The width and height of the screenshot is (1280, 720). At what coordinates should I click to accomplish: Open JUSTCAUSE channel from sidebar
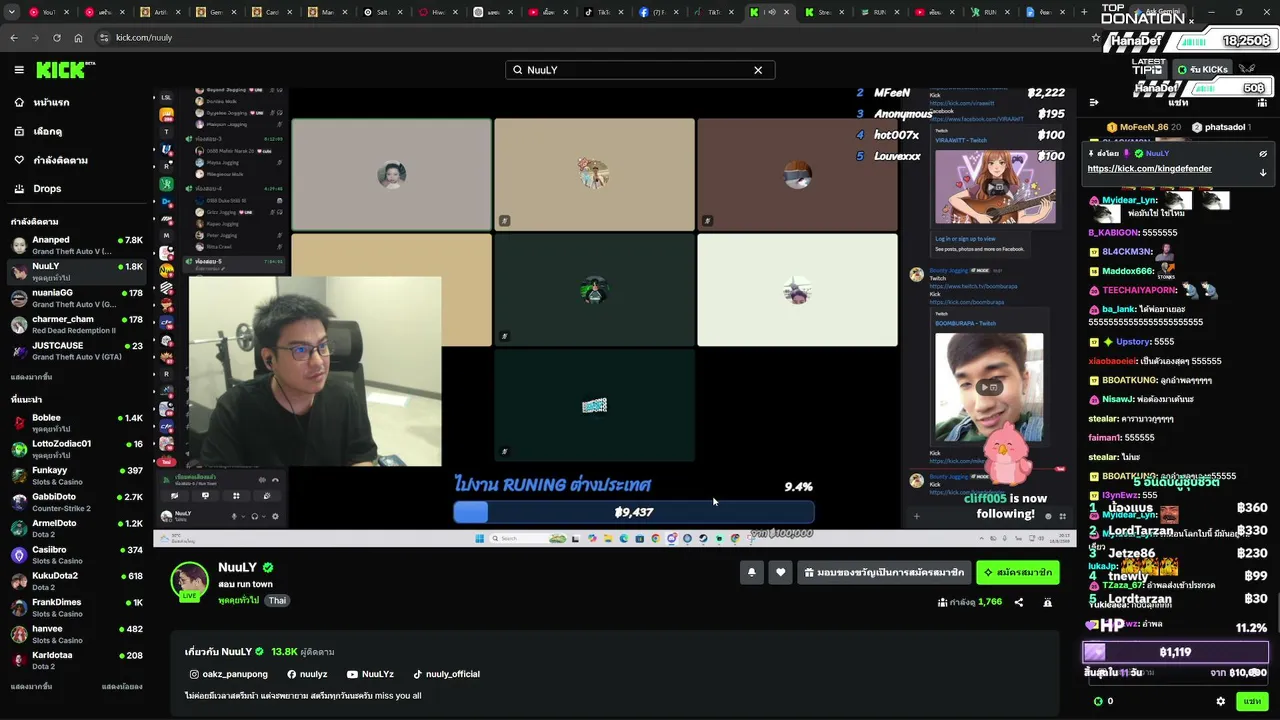[77, 351]
